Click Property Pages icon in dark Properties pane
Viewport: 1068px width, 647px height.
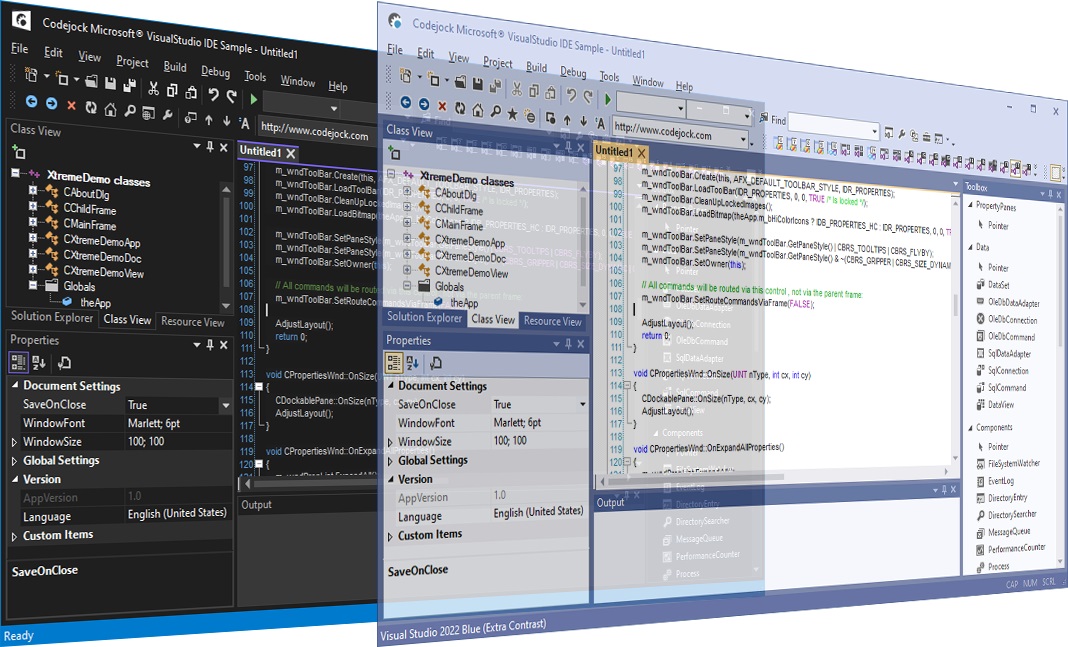(65, 363)
